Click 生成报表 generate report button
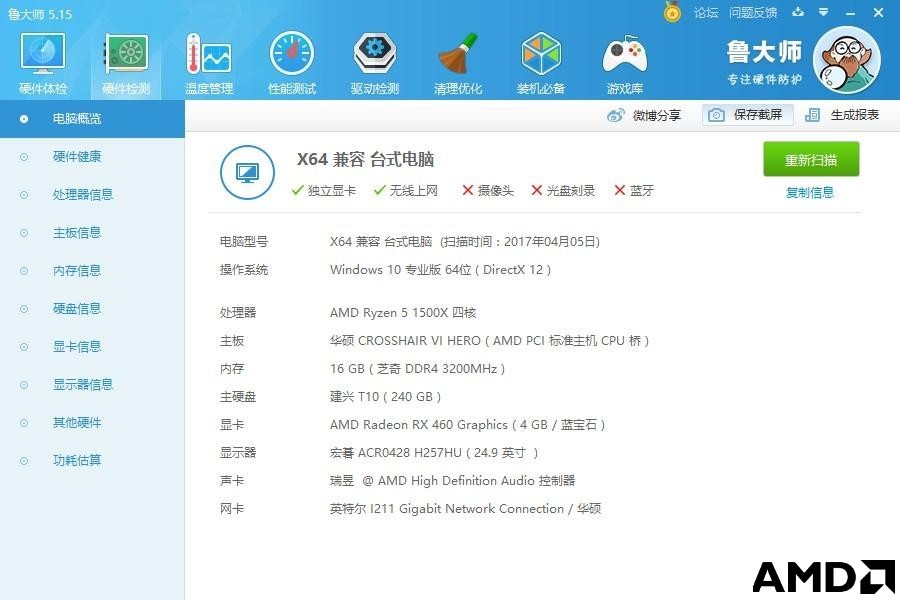 pyautogui.click(x=842, y=115)
